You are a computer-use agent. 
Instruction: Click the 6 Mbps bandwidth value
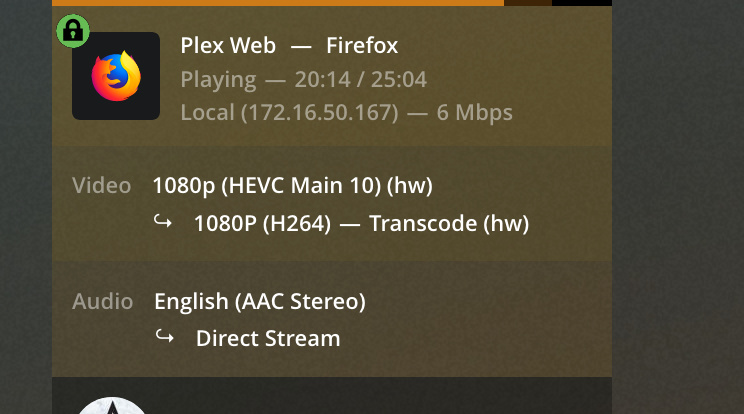[x=475, y=112]
